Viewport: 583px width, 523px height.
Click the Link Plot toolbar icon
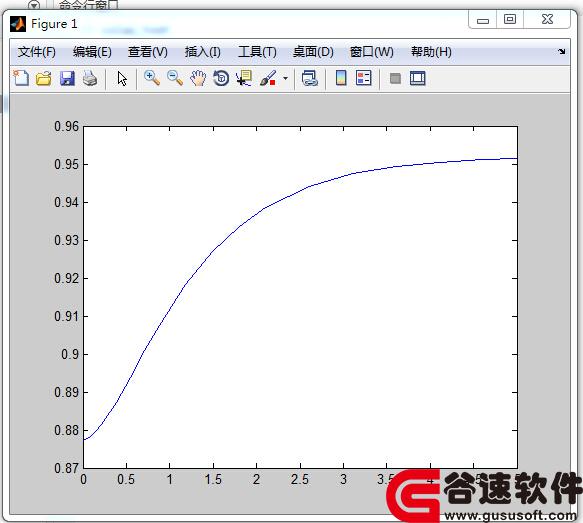tap(310, 78)
